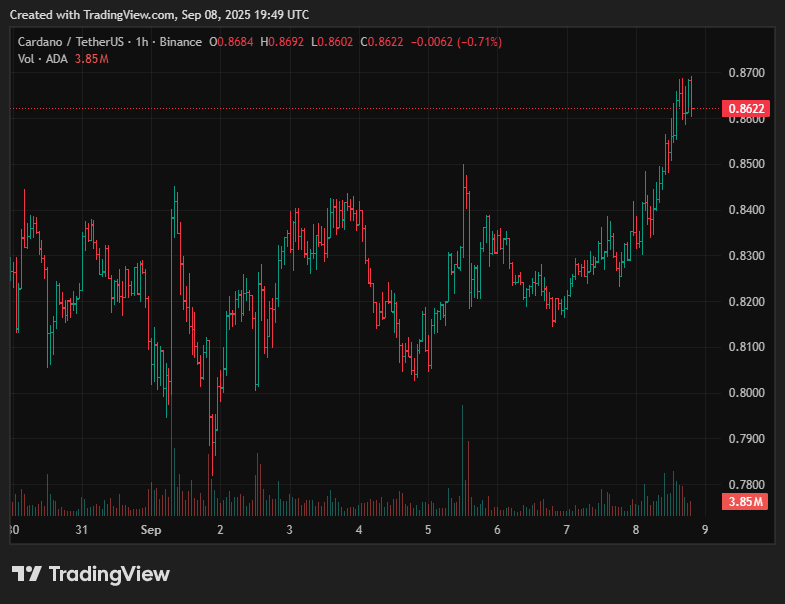The height and width of the screenshot is (604, 785).
Task: Click the TradingView logo icon
Action: tap(26, 574)
